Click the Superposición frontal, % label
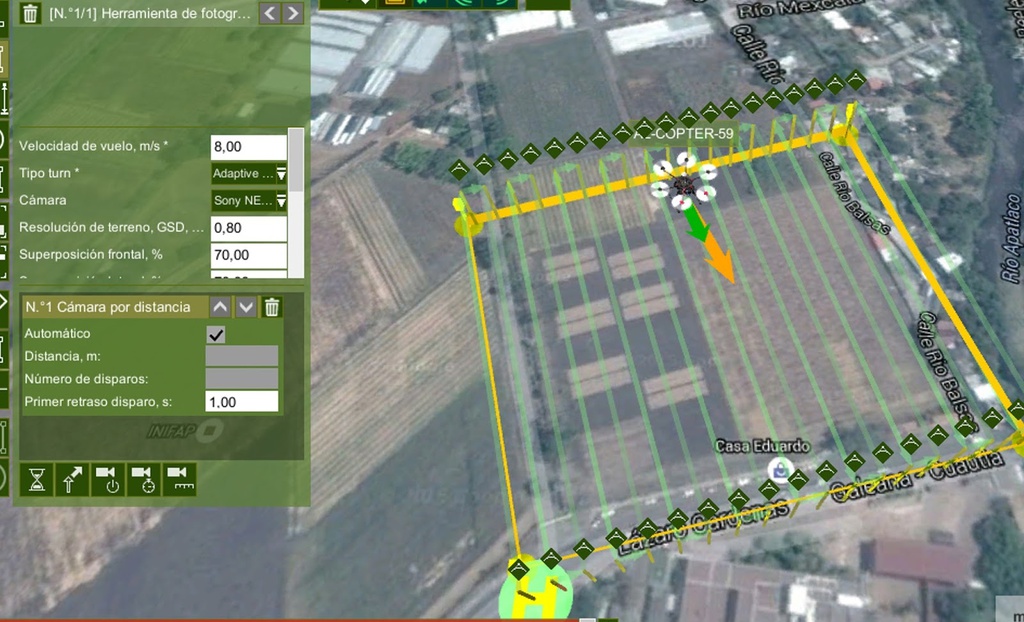 (91, 254)
